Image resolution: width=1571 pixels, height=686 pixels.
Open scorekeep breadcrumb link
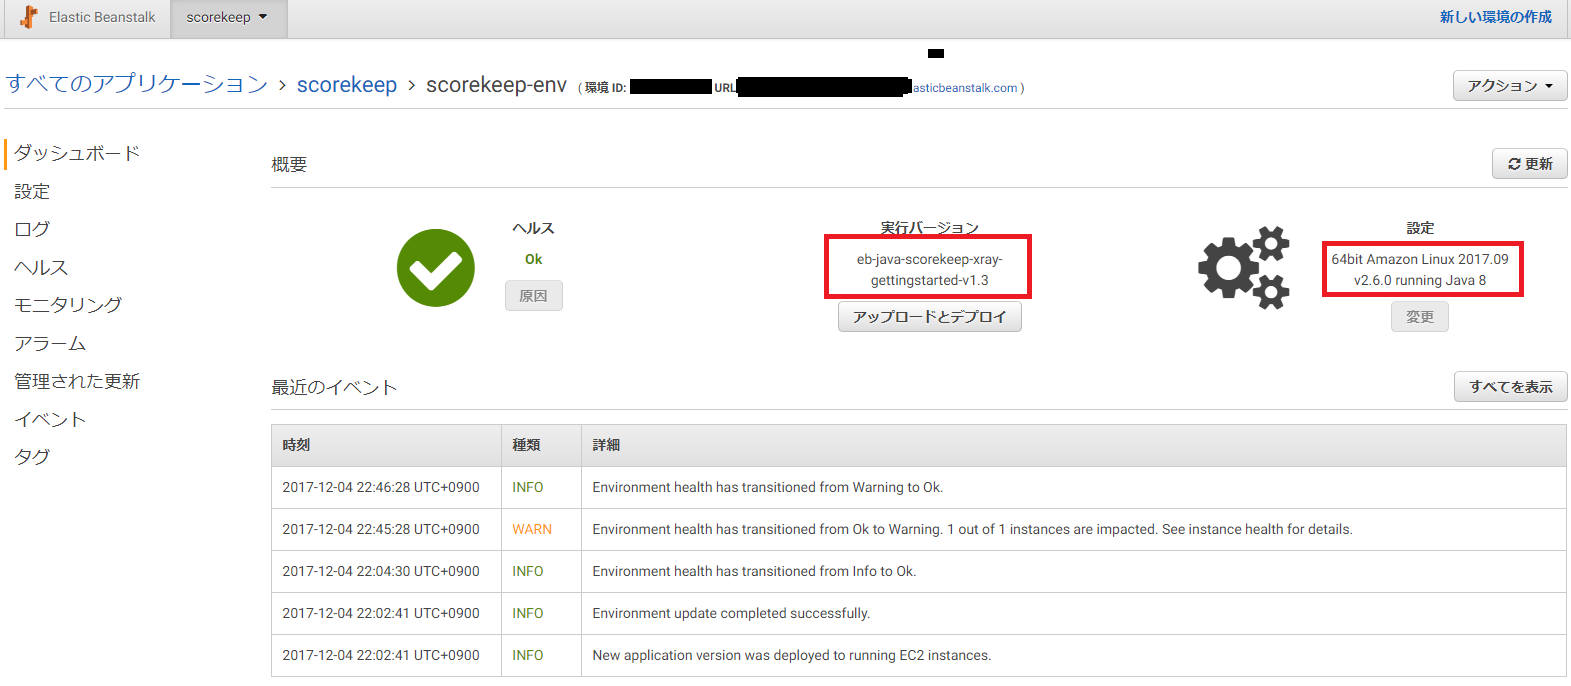pyautogui.click(x=347, y=85)
